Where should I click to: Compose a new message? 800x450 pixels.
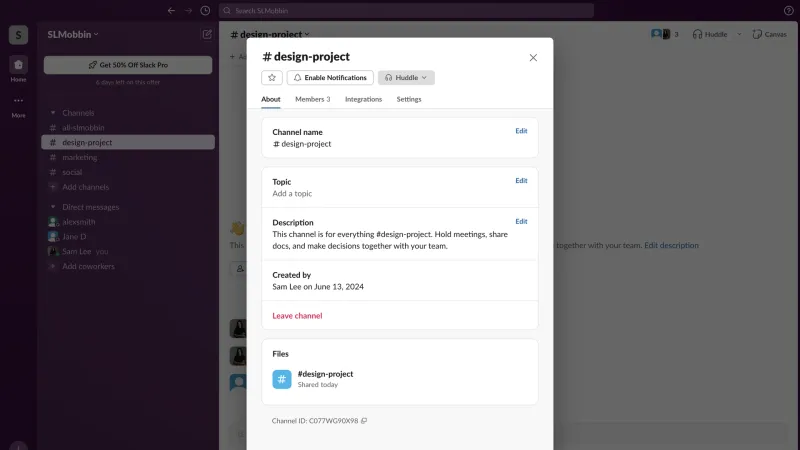[x=207, y=34]
